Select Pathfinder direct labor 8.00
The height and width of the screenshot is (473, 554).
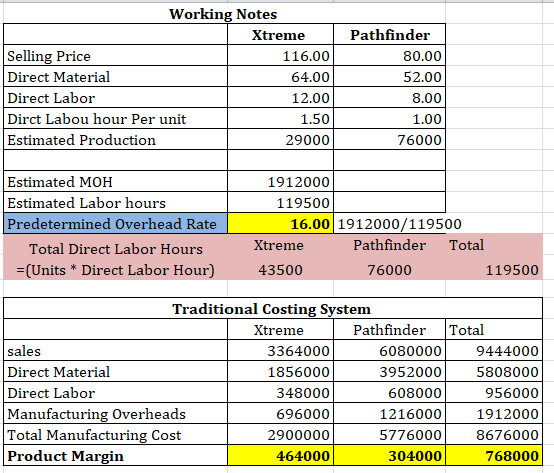(x=389, y=98)
